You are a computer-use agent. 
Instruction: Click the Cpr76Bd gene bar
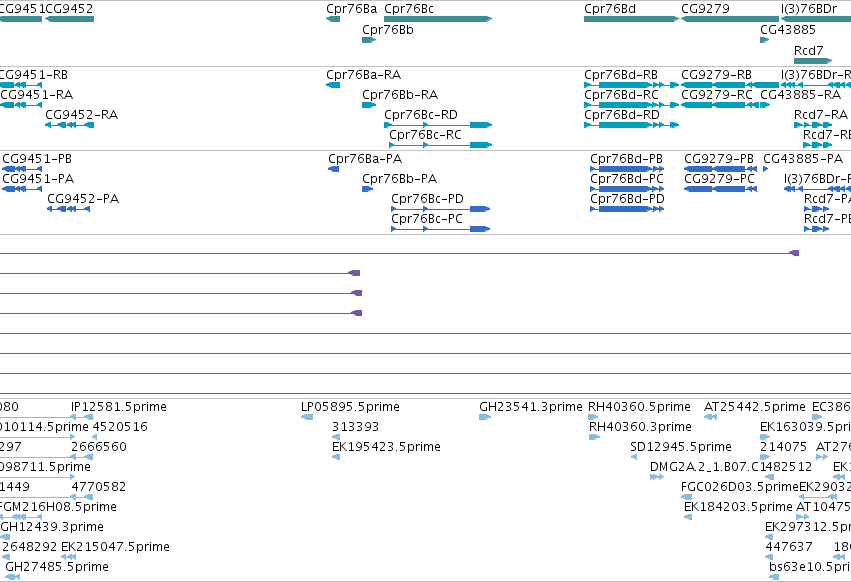[x=631, y=19]
